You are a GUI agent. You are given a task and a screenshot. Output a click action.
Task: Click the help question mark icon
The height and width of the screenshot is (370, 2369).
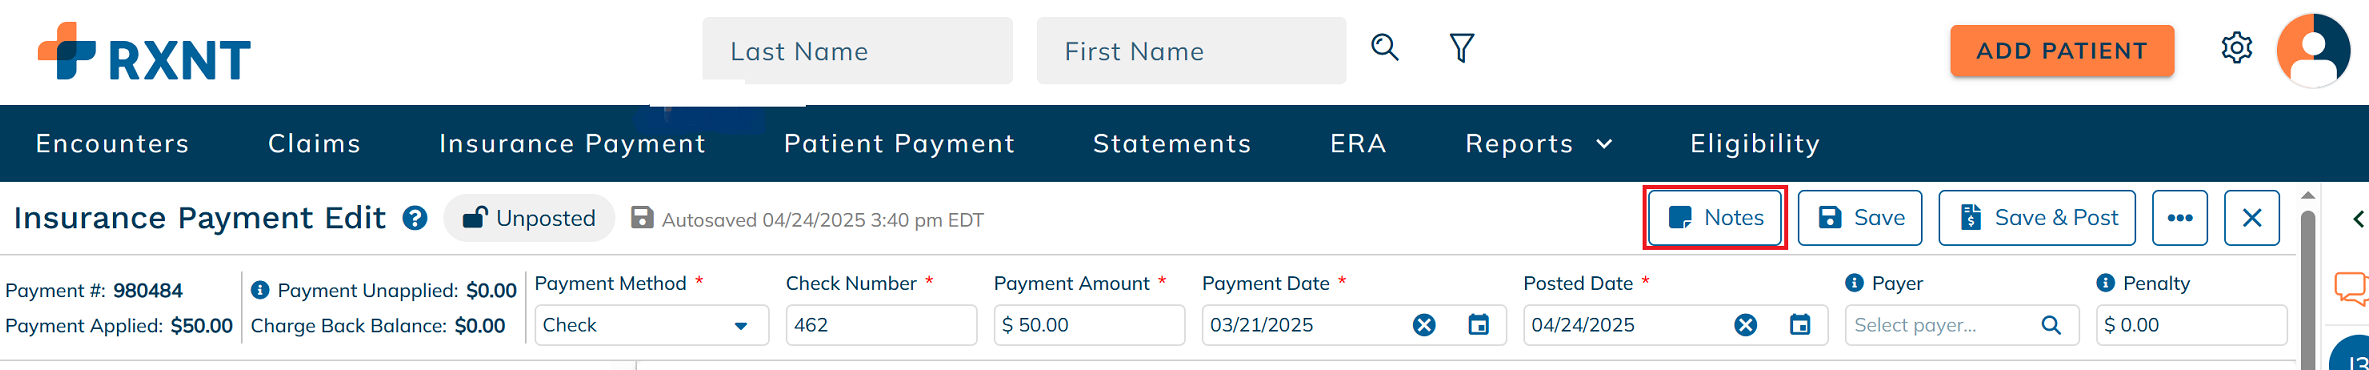(415, 218)
